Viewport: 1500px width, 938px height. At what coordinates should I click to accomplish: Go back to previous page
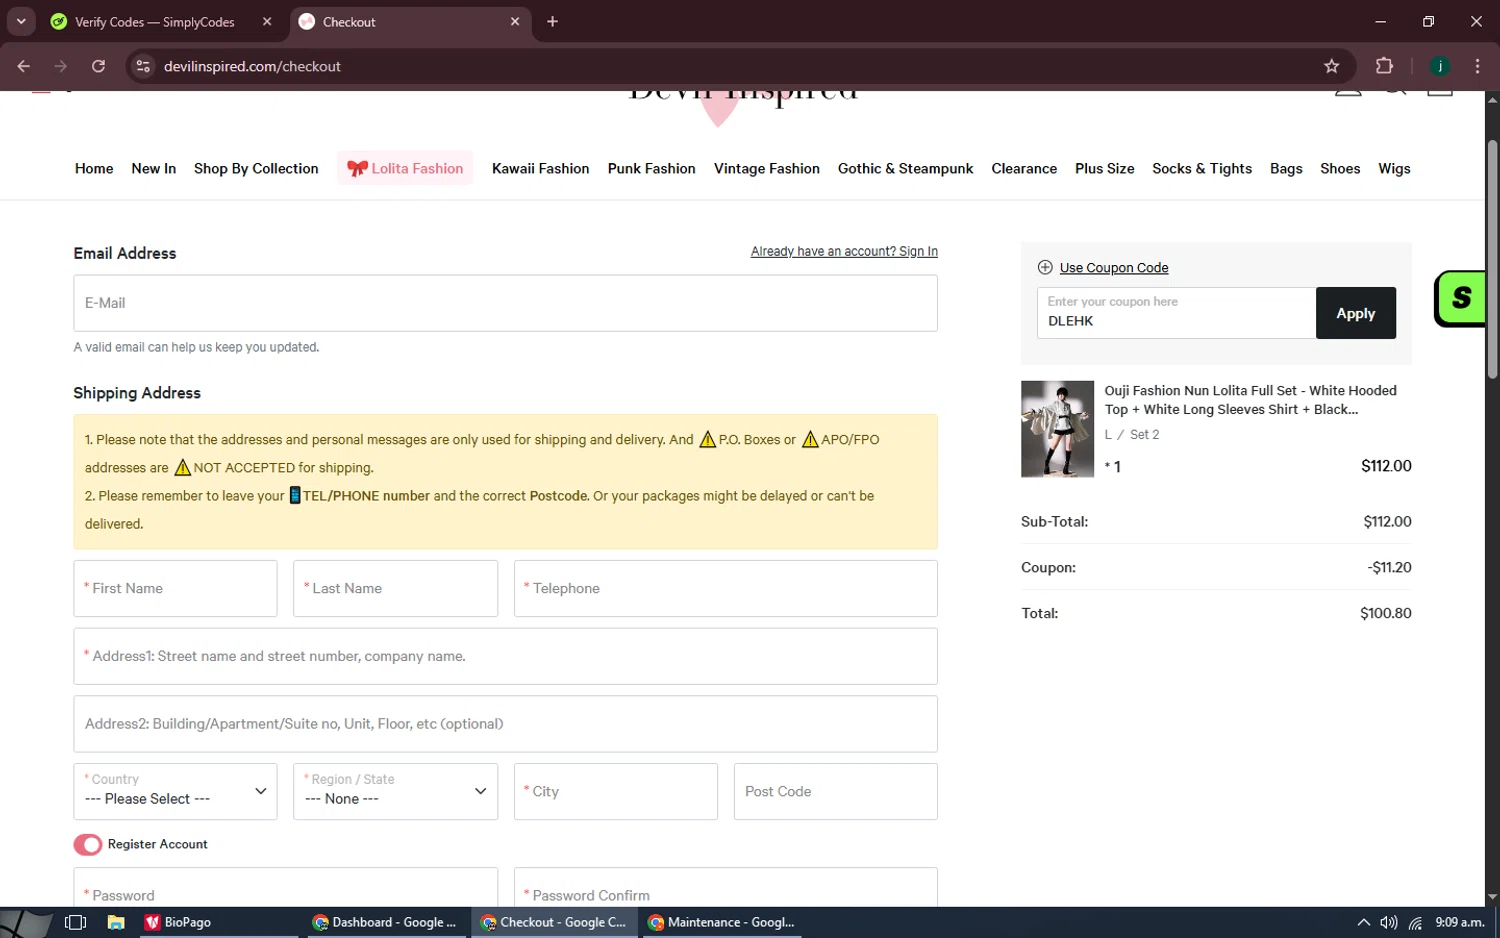click(24, 66)
